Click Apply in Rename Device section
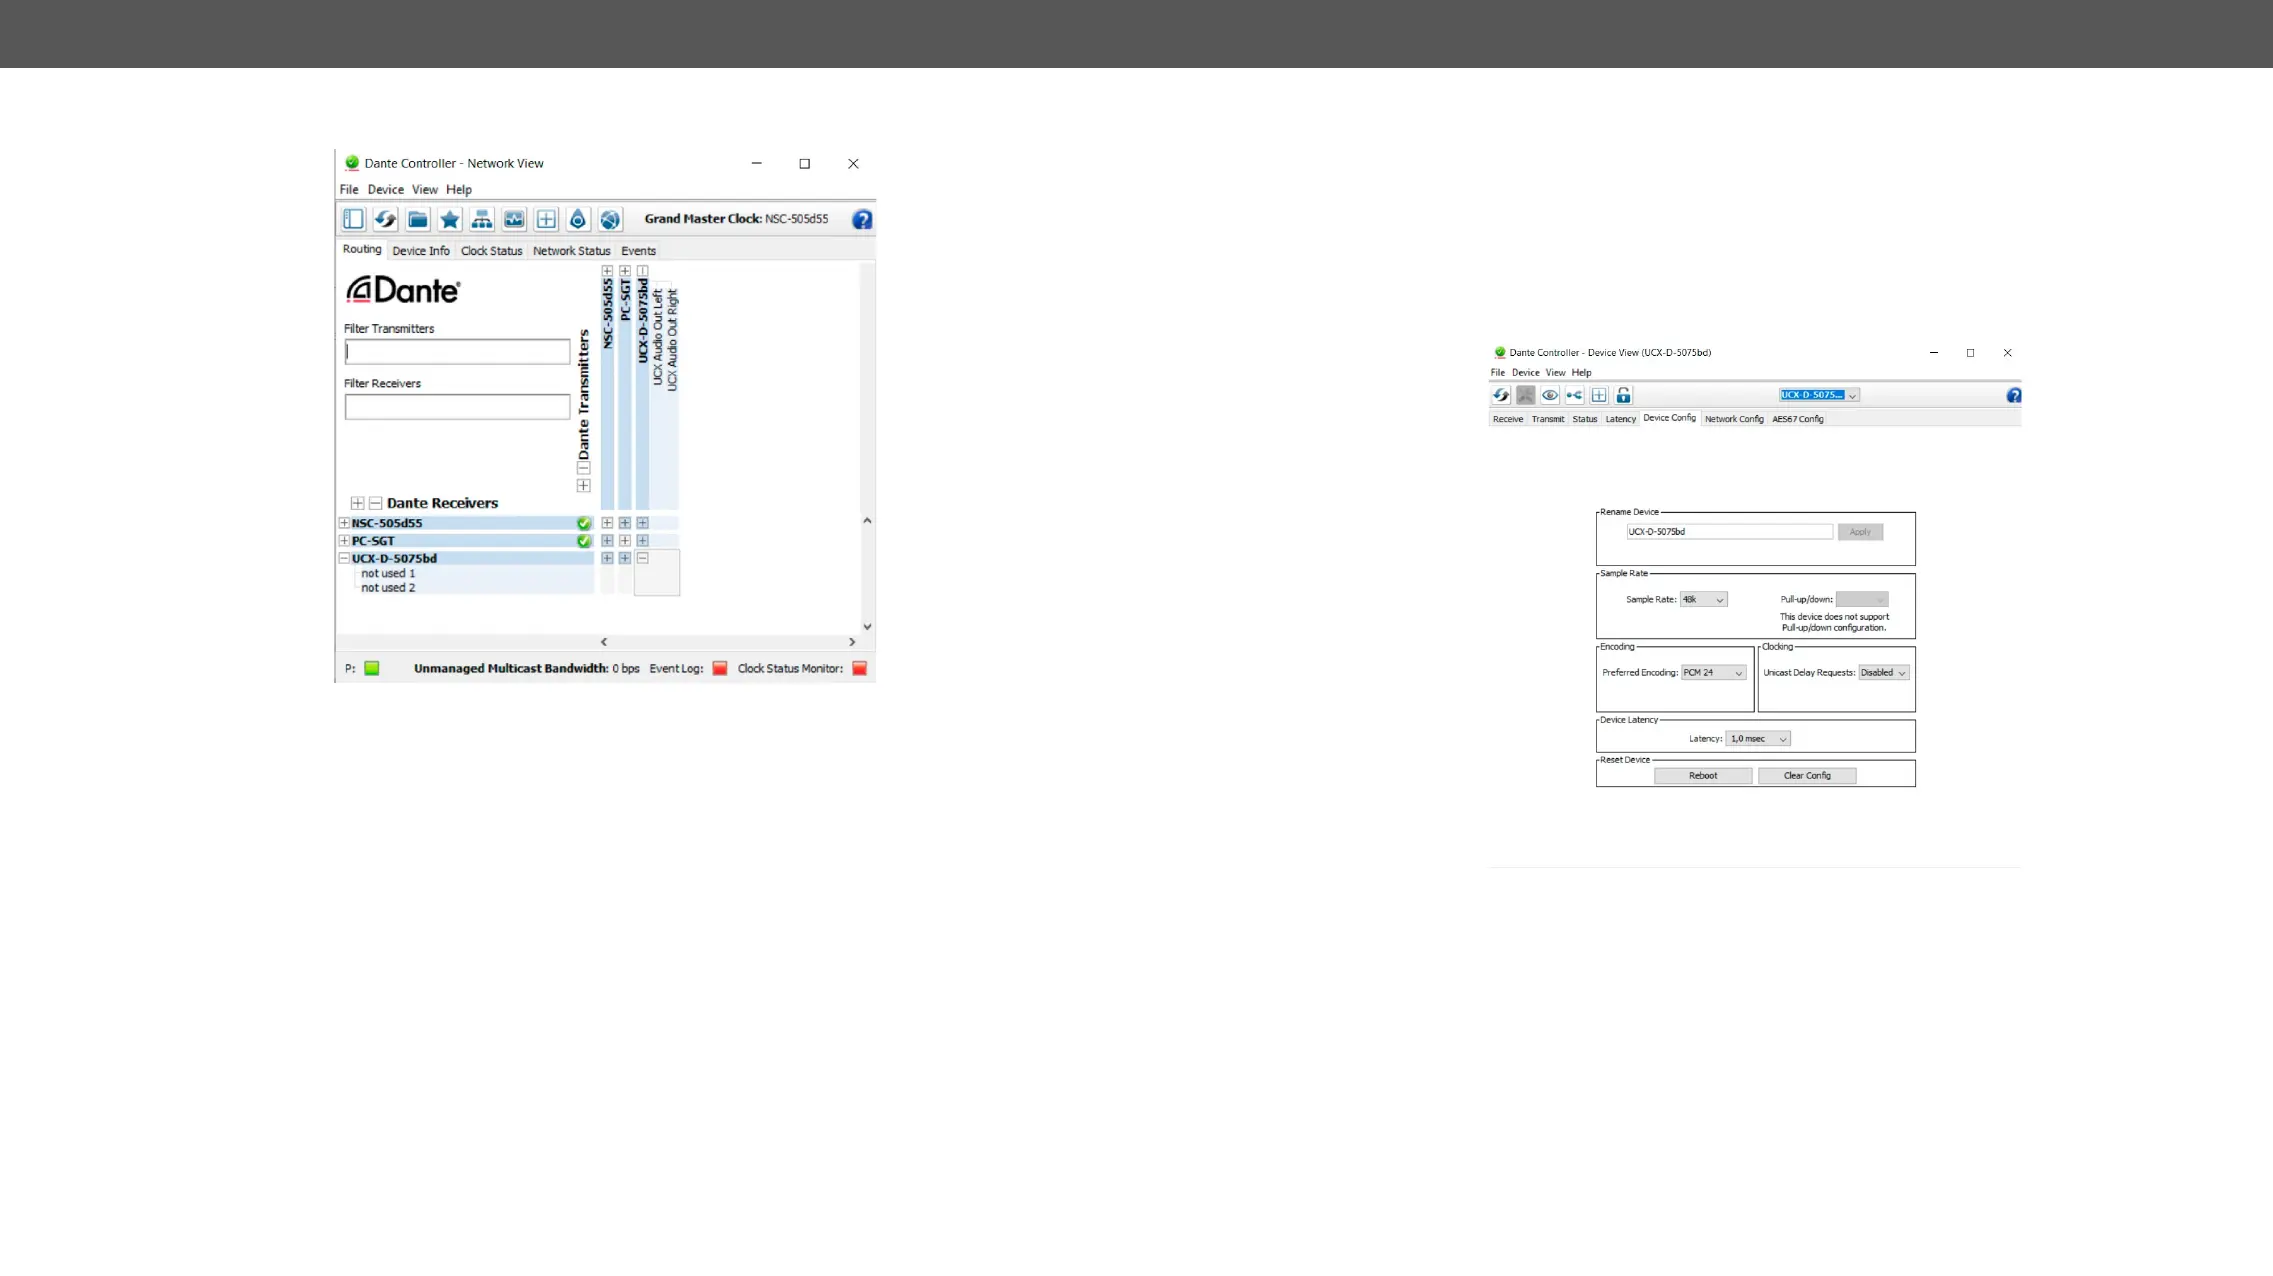Screen dimensions: 2273x1276 (1860, 532)
